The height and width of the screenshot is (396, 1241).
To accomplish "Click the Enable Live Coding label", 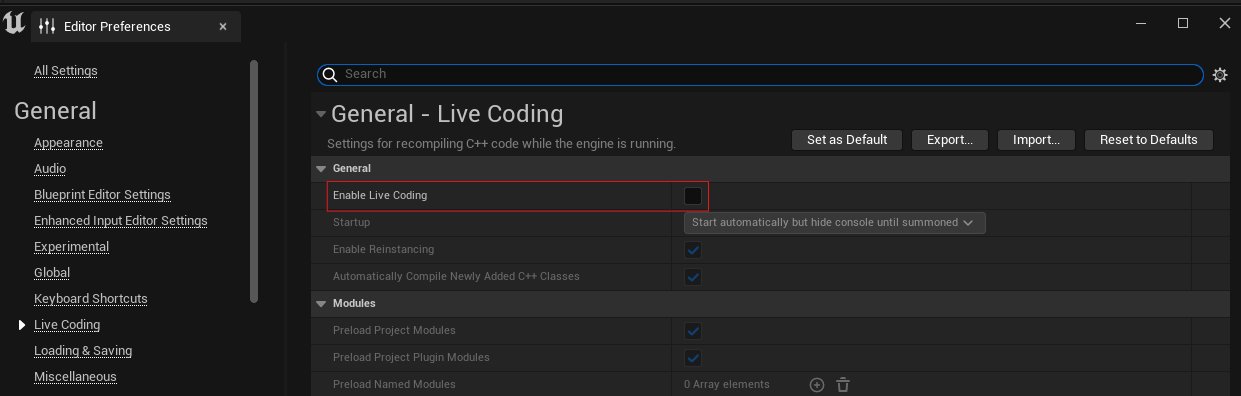I will click(380, 196).
